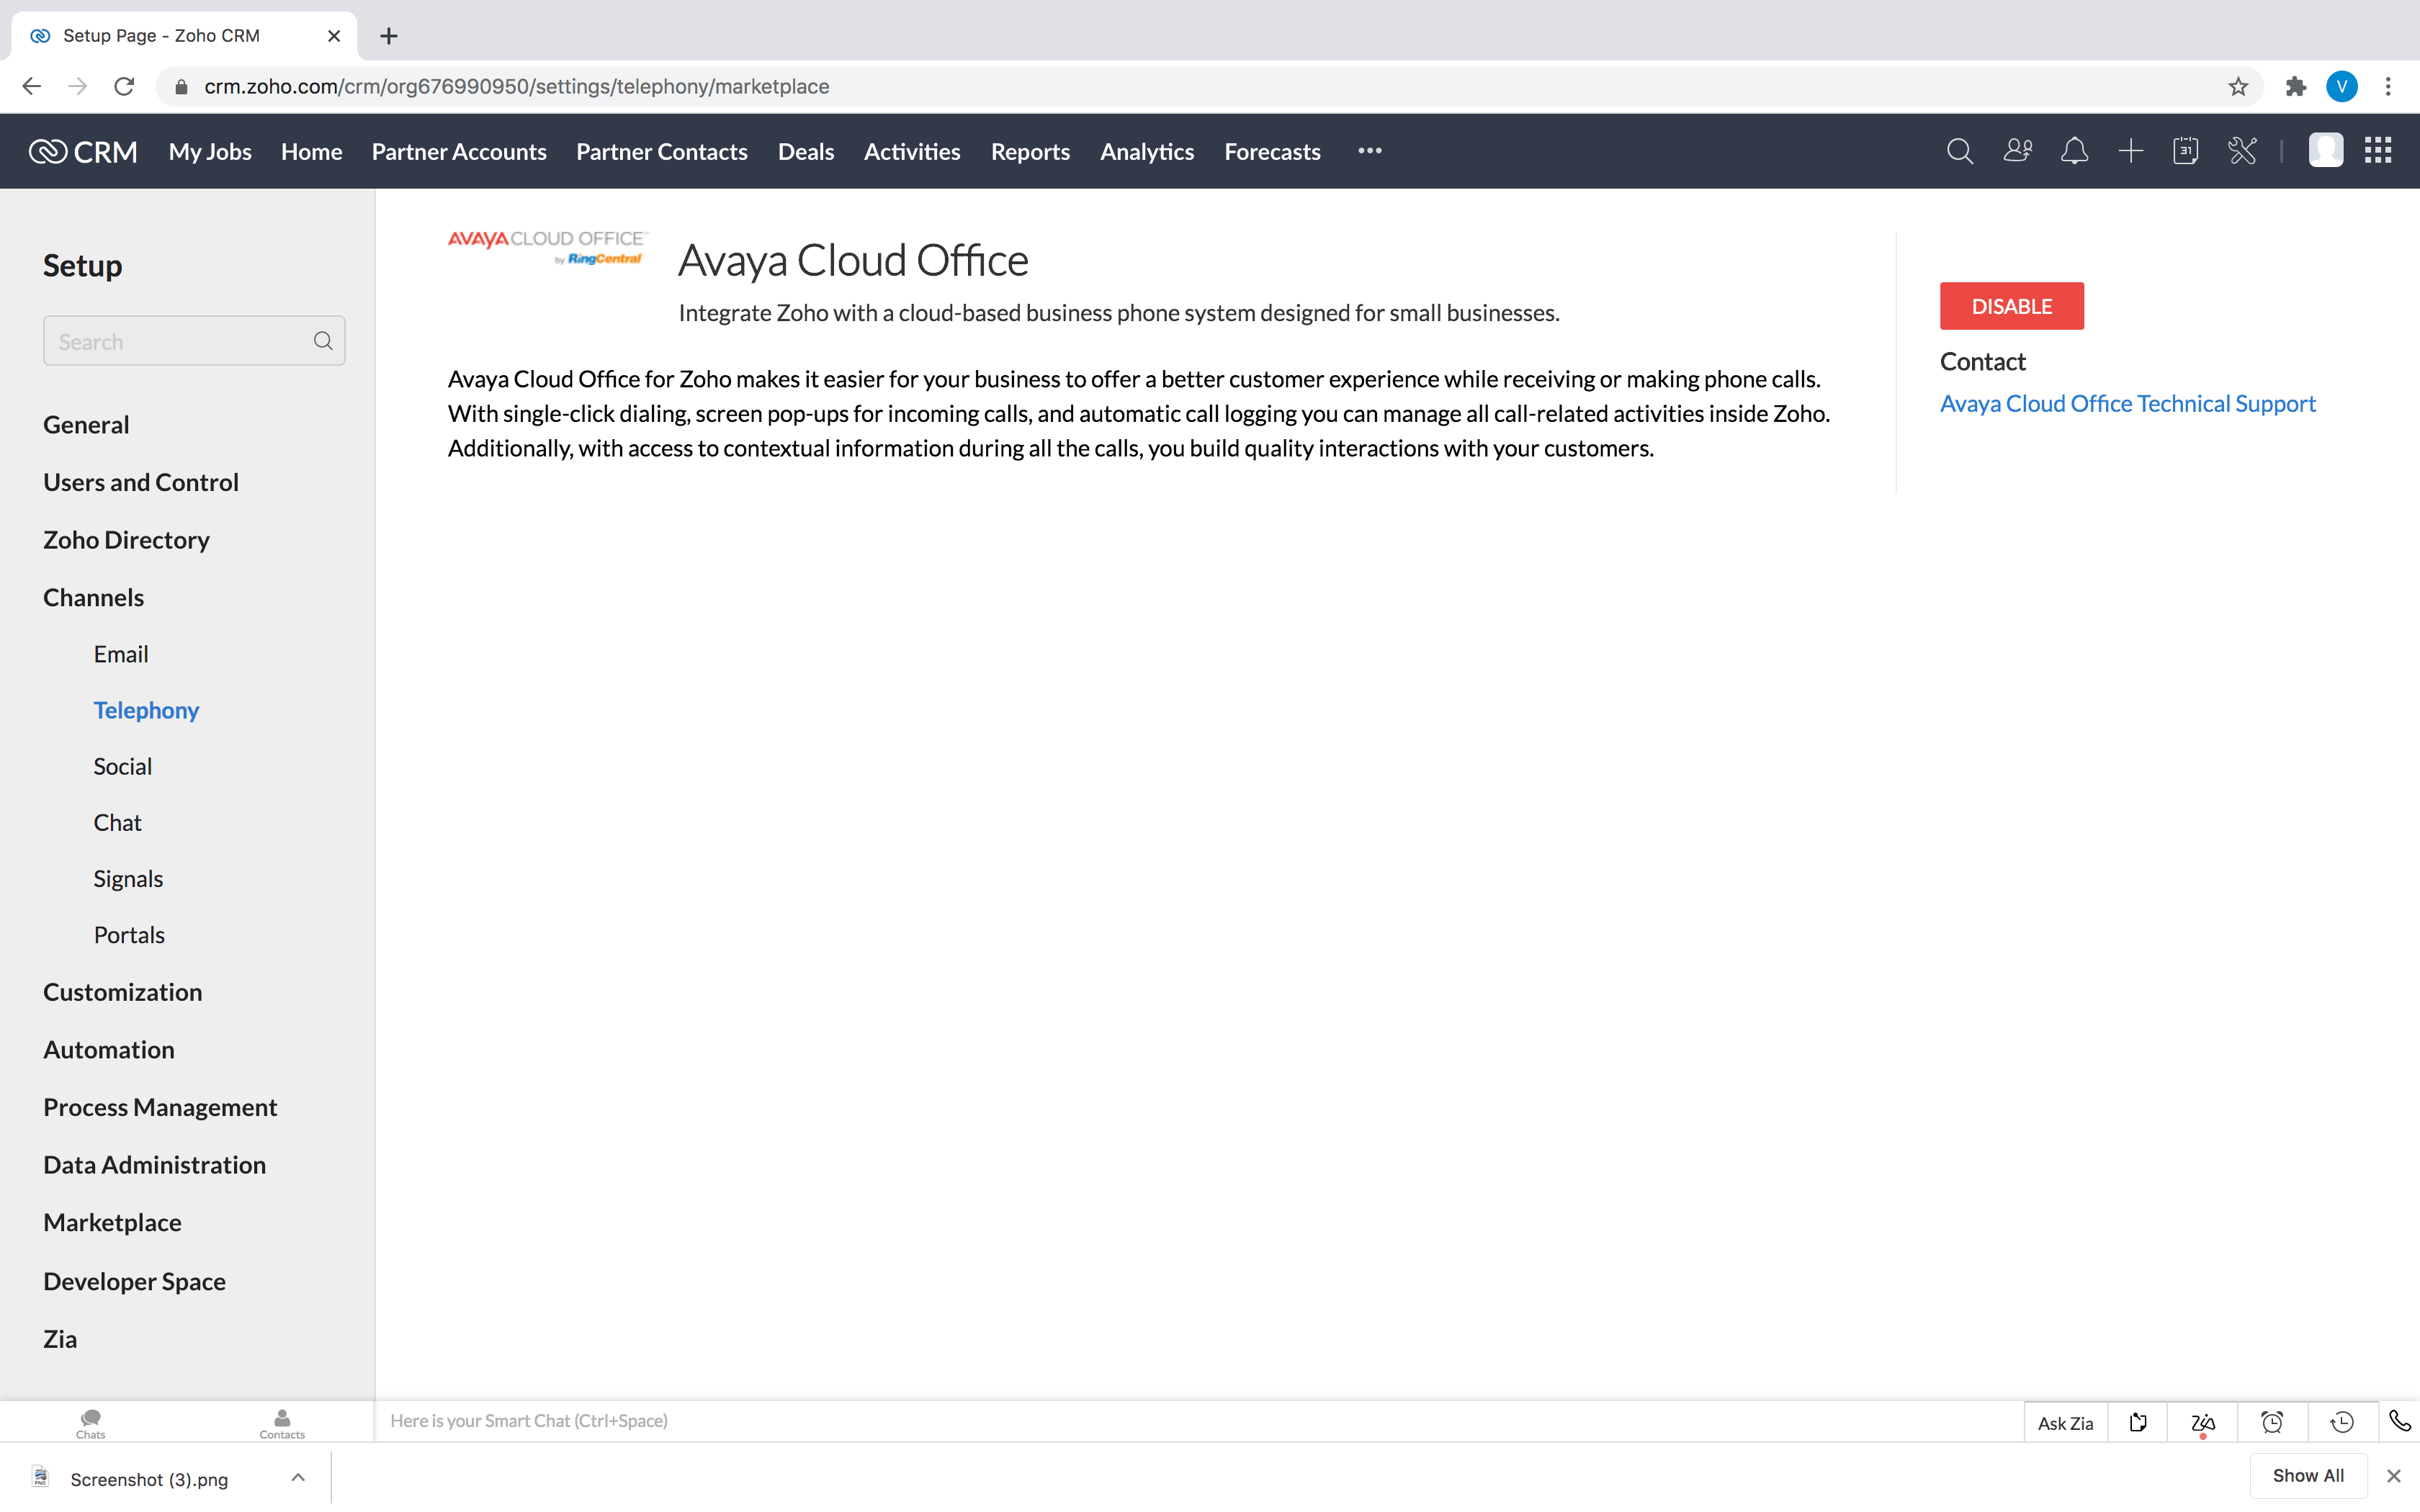Click the Zoho CRM logo
The image size is (2420, 1512).
83,151
